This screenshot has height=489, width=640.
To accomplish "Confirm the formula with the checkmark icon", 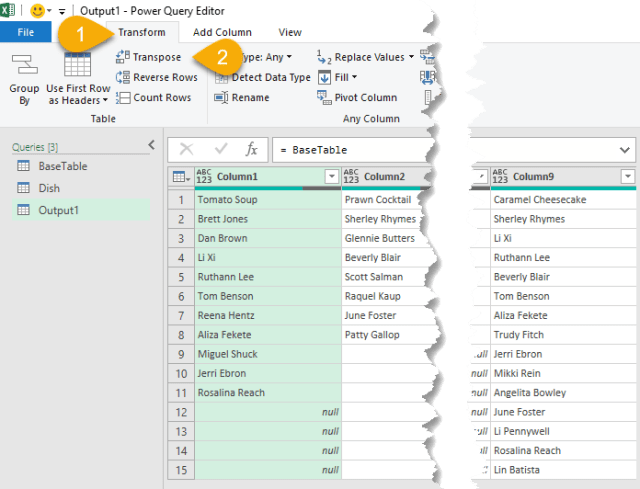I will [x=221, y=149].
